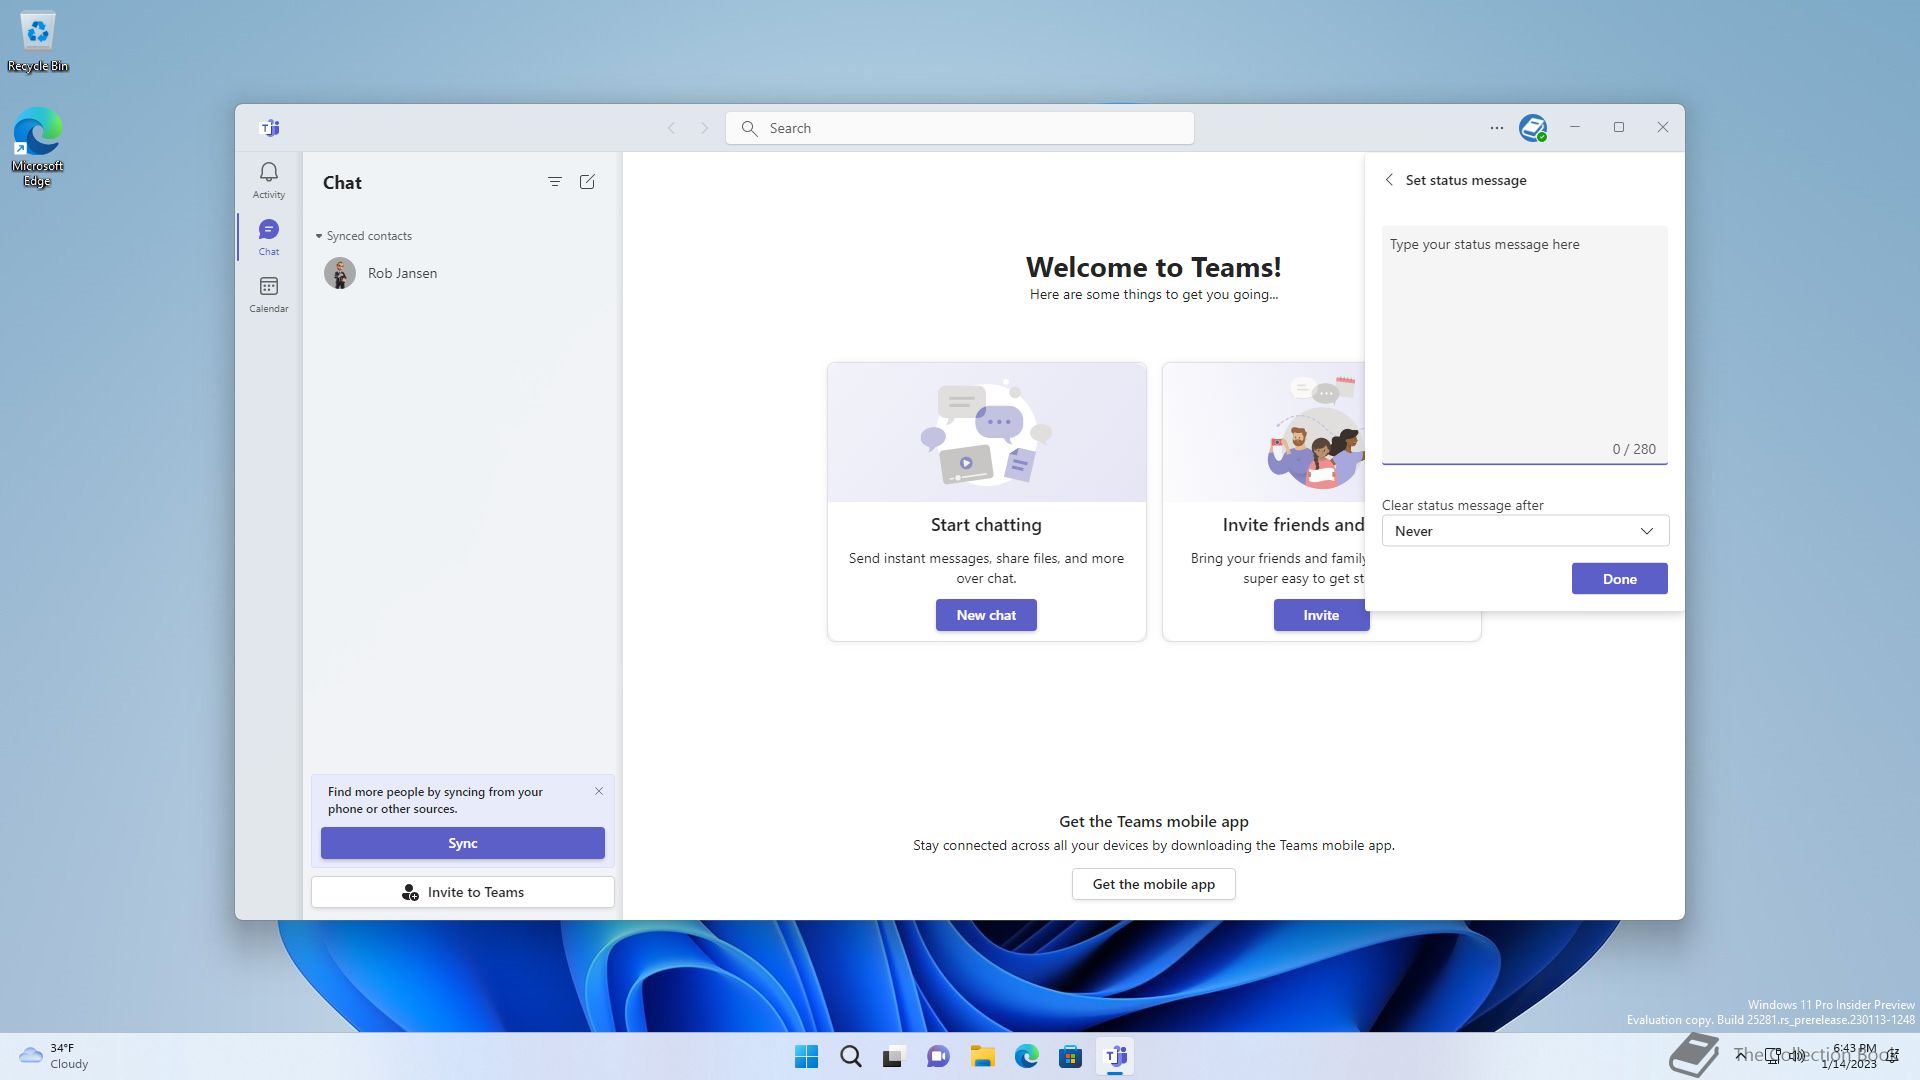Click the Invite button on the card
The width and height of the screenshot is (1920, 1080).
1321,615
